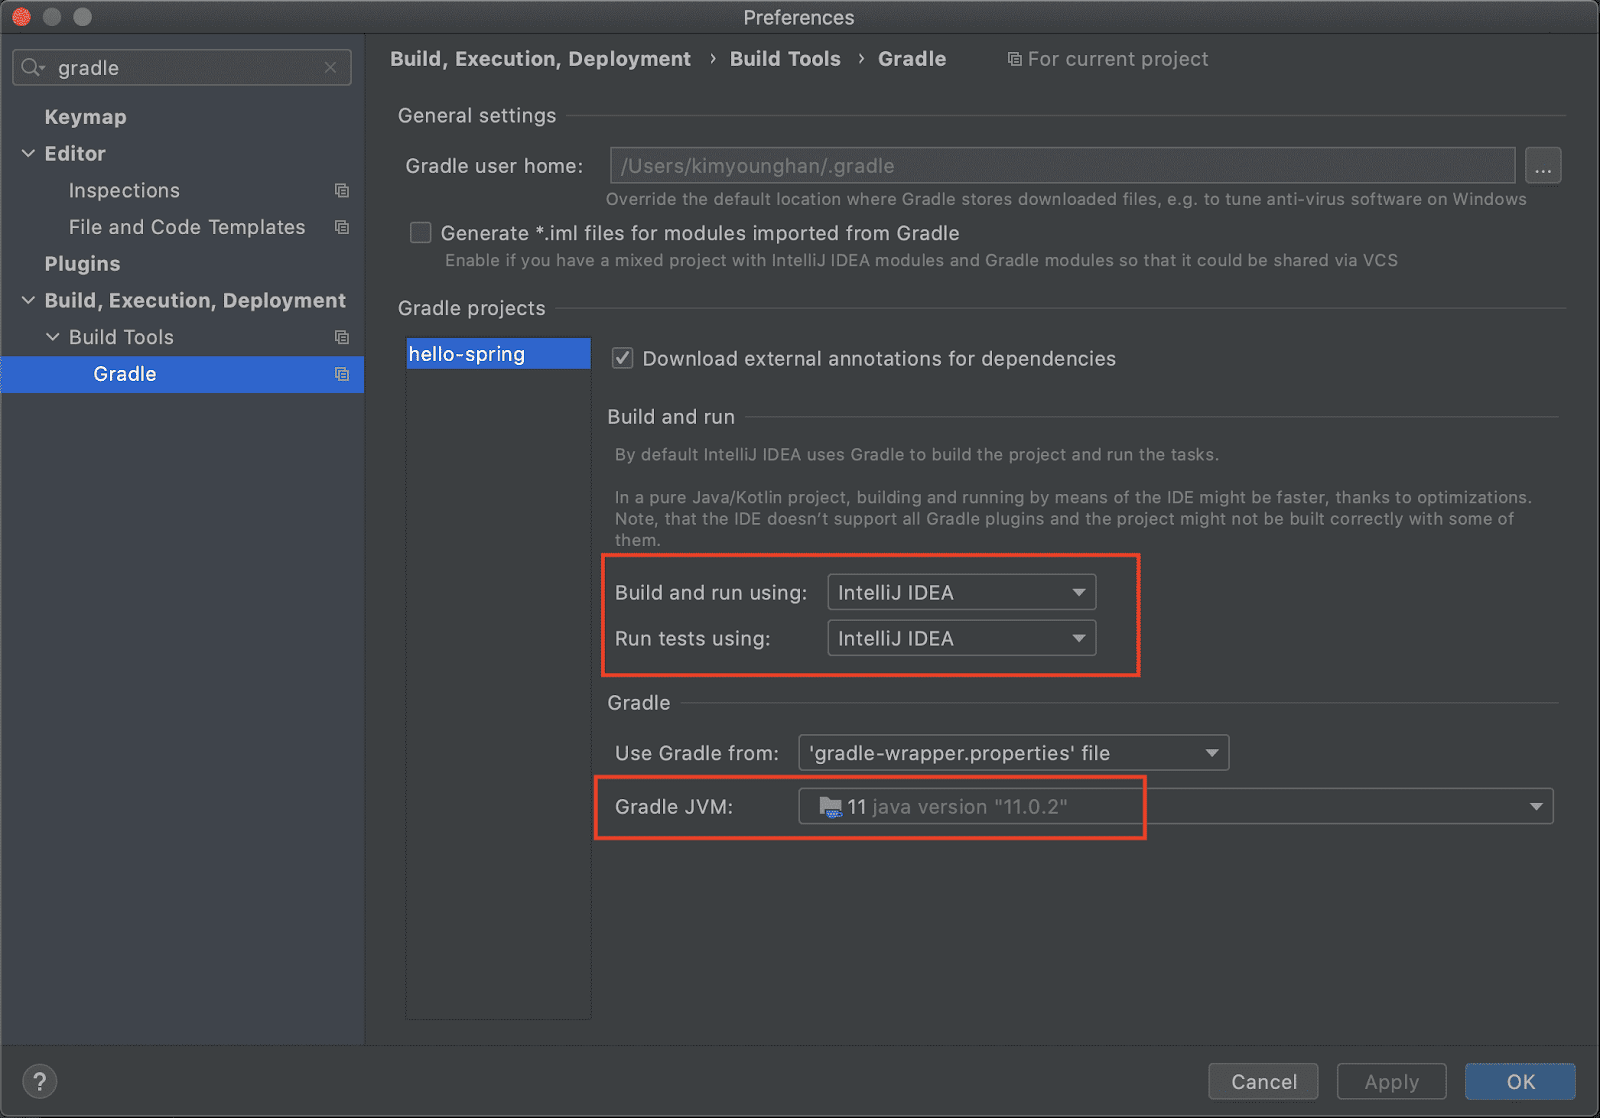Click Build, Execution, Deployment breadcrumb
This screenshot has height=1118, width=1600.
click(x=540, y=59)
